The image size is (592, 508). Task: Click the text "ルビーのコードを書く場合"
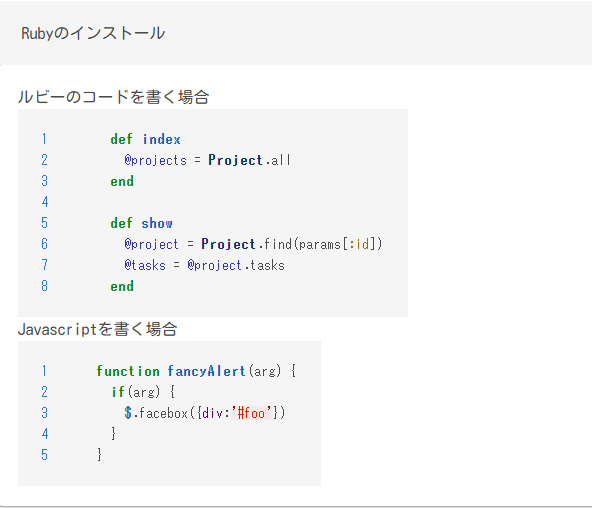pos(113,97)
